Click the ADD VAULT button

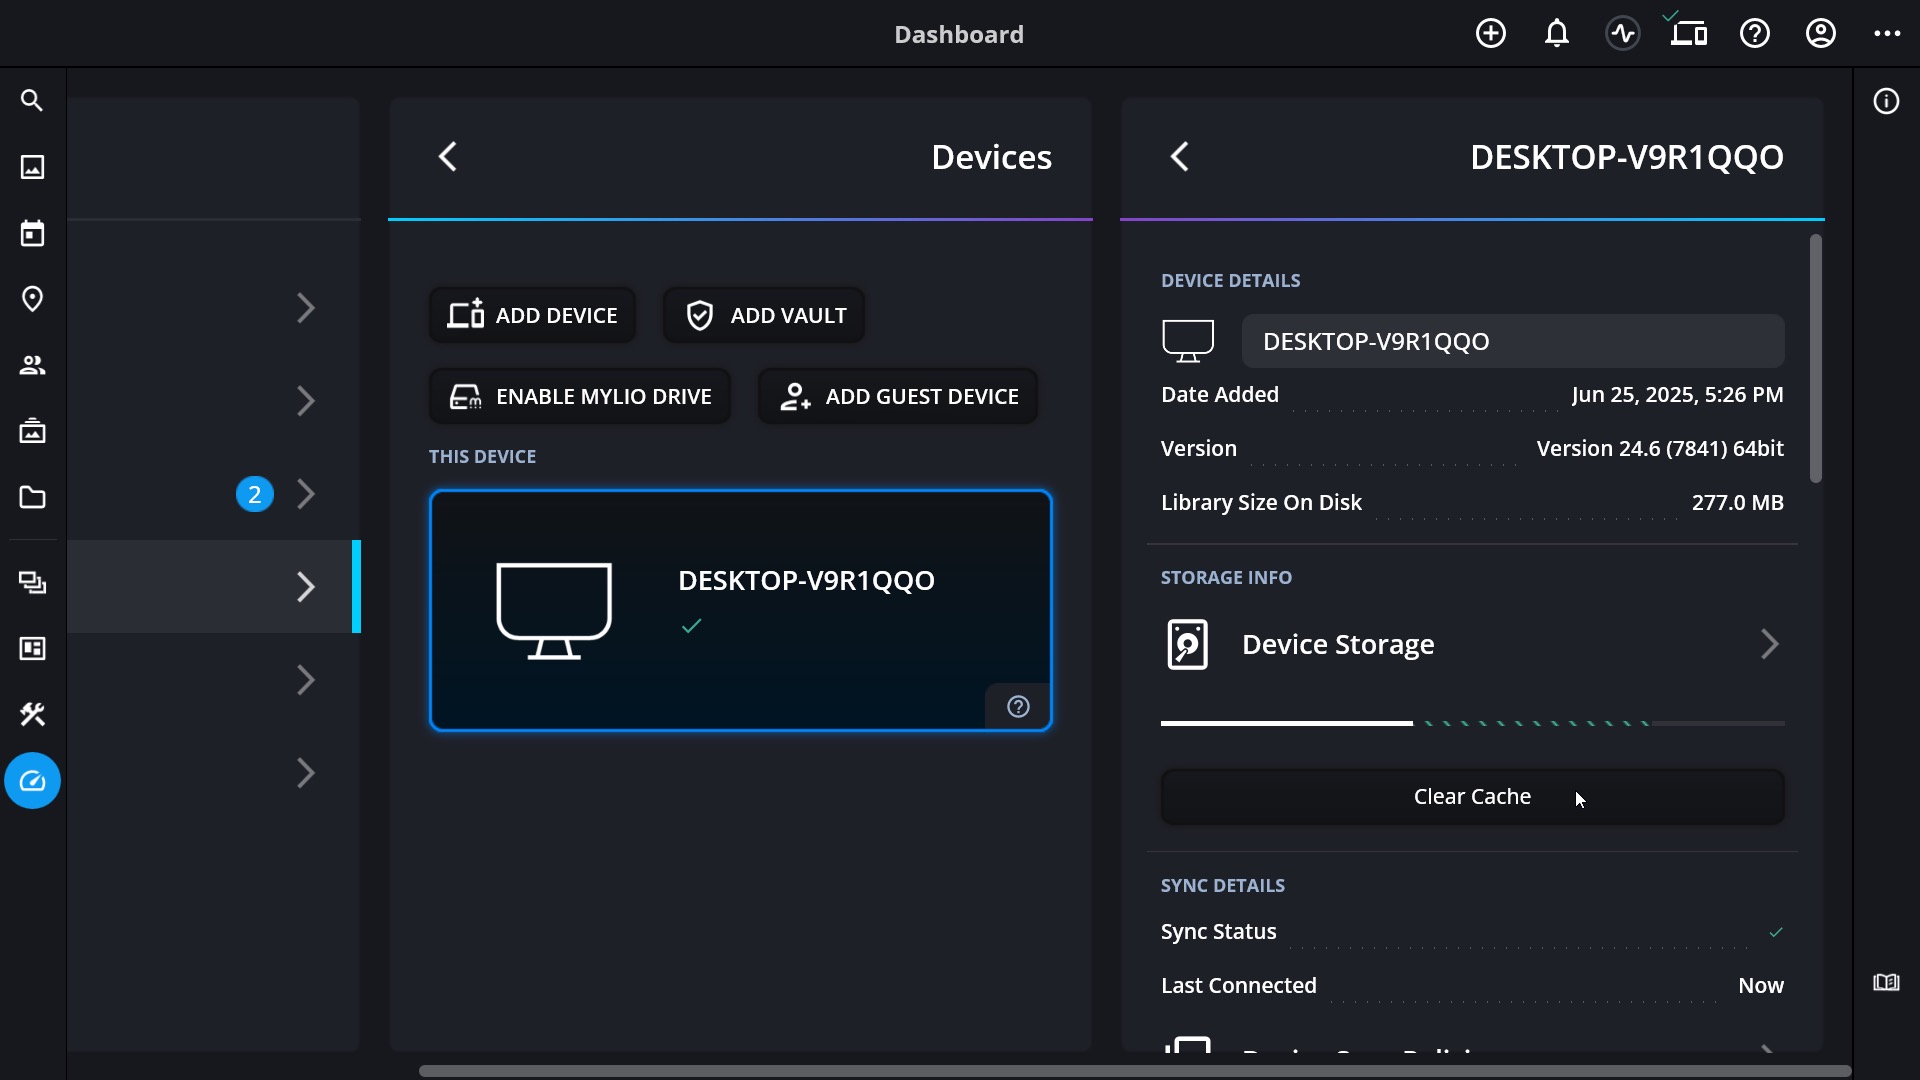coord(764,316)
